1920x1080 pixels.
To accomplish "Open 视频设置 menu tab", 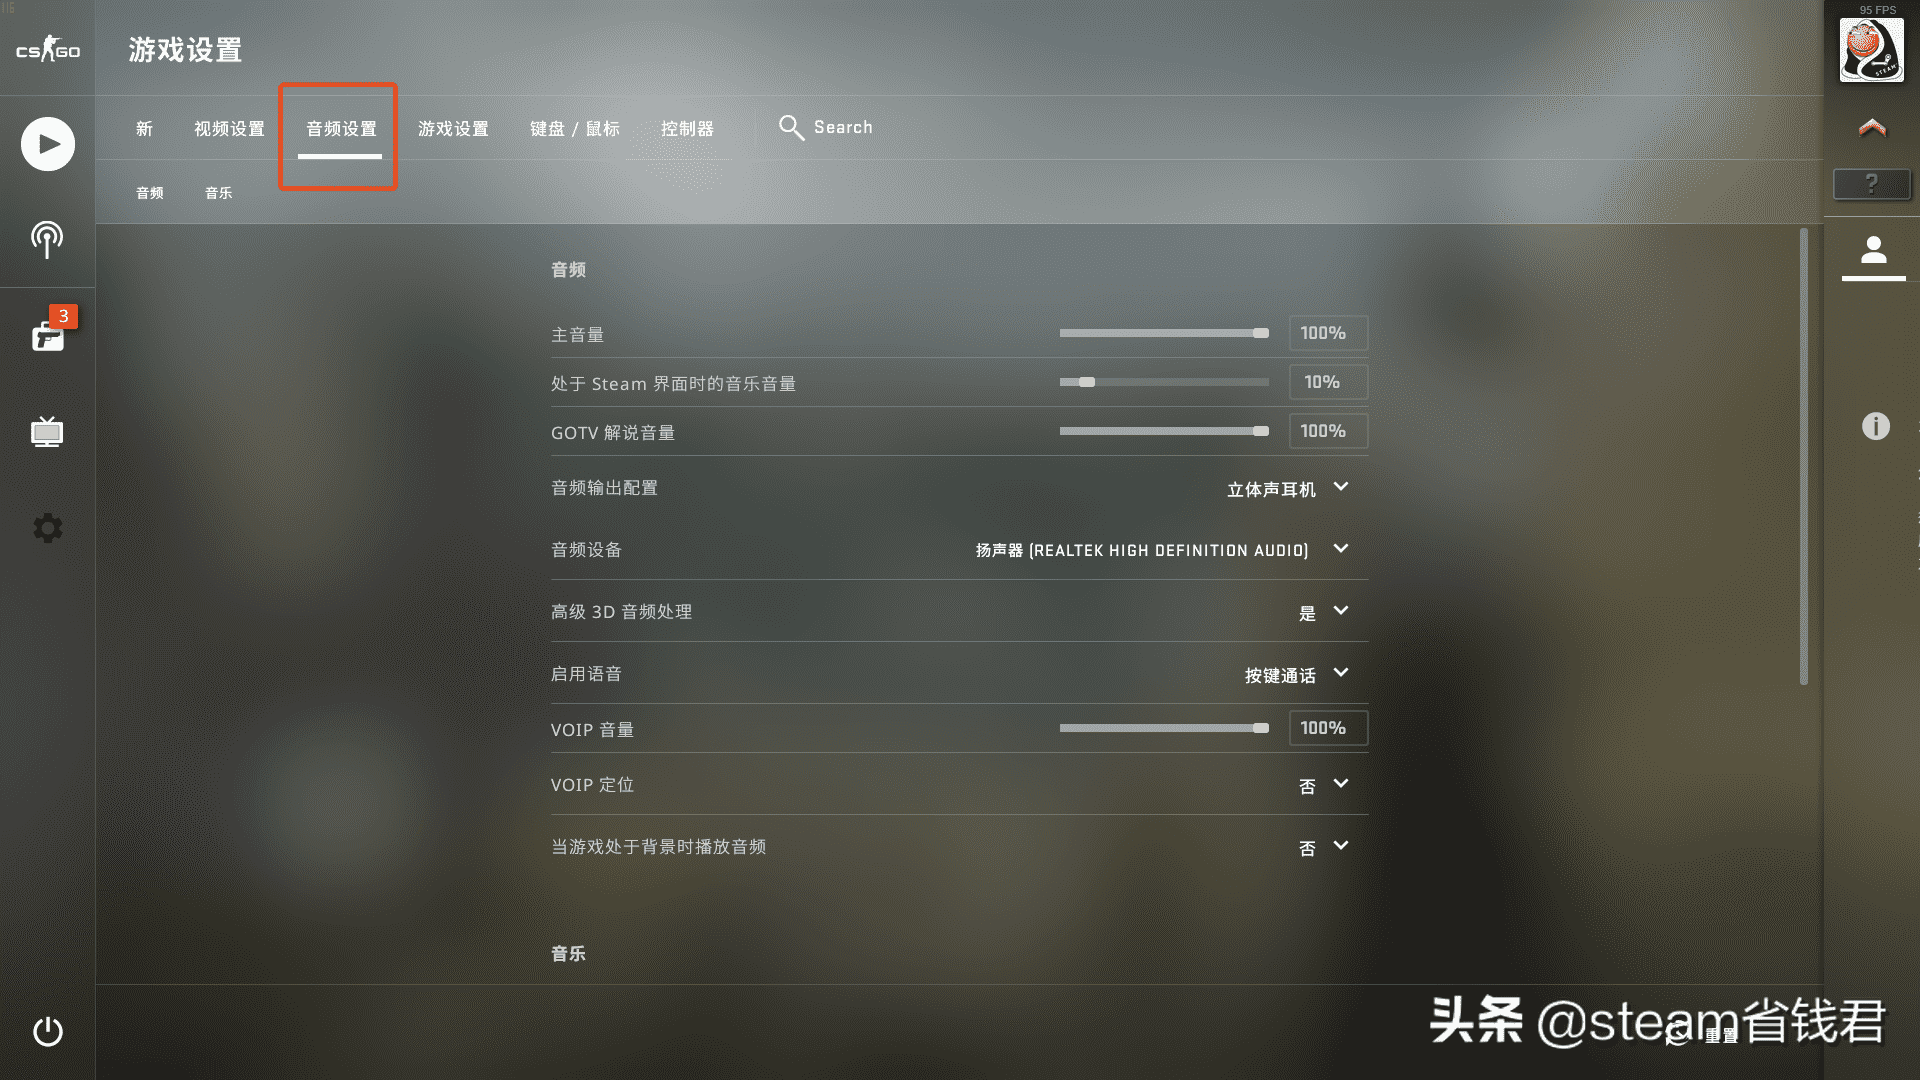I will pyautogui.click(x=228, y=127).
